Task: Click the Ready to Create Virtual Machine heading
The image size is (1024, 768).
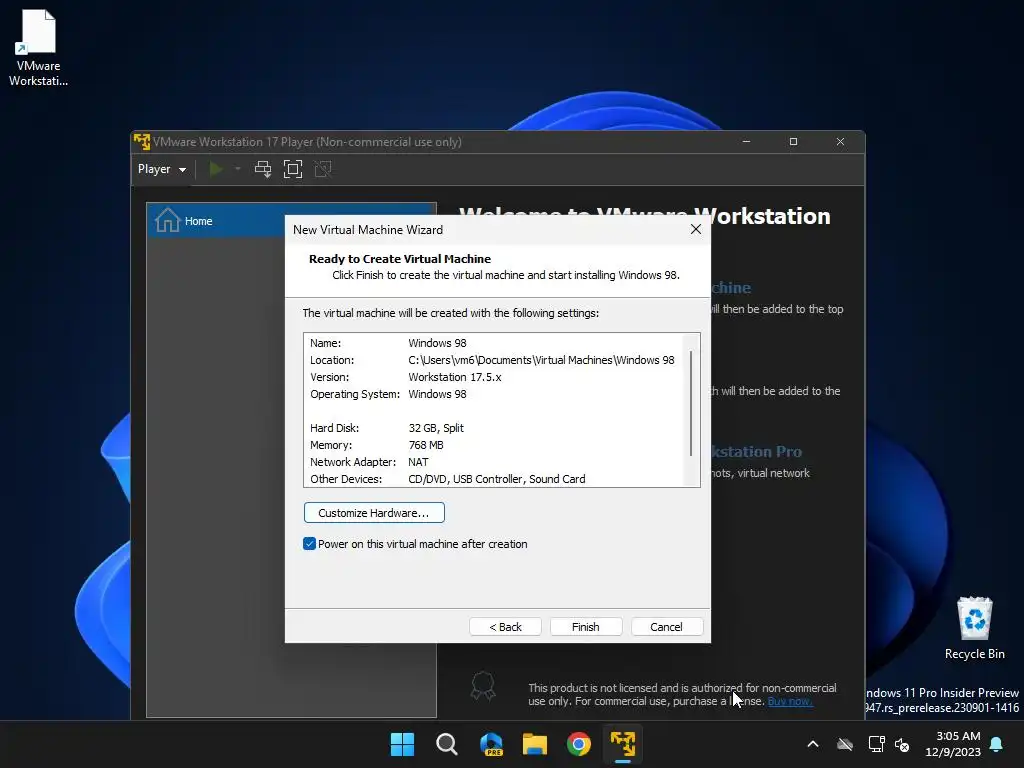Action: tap(400, 259)
